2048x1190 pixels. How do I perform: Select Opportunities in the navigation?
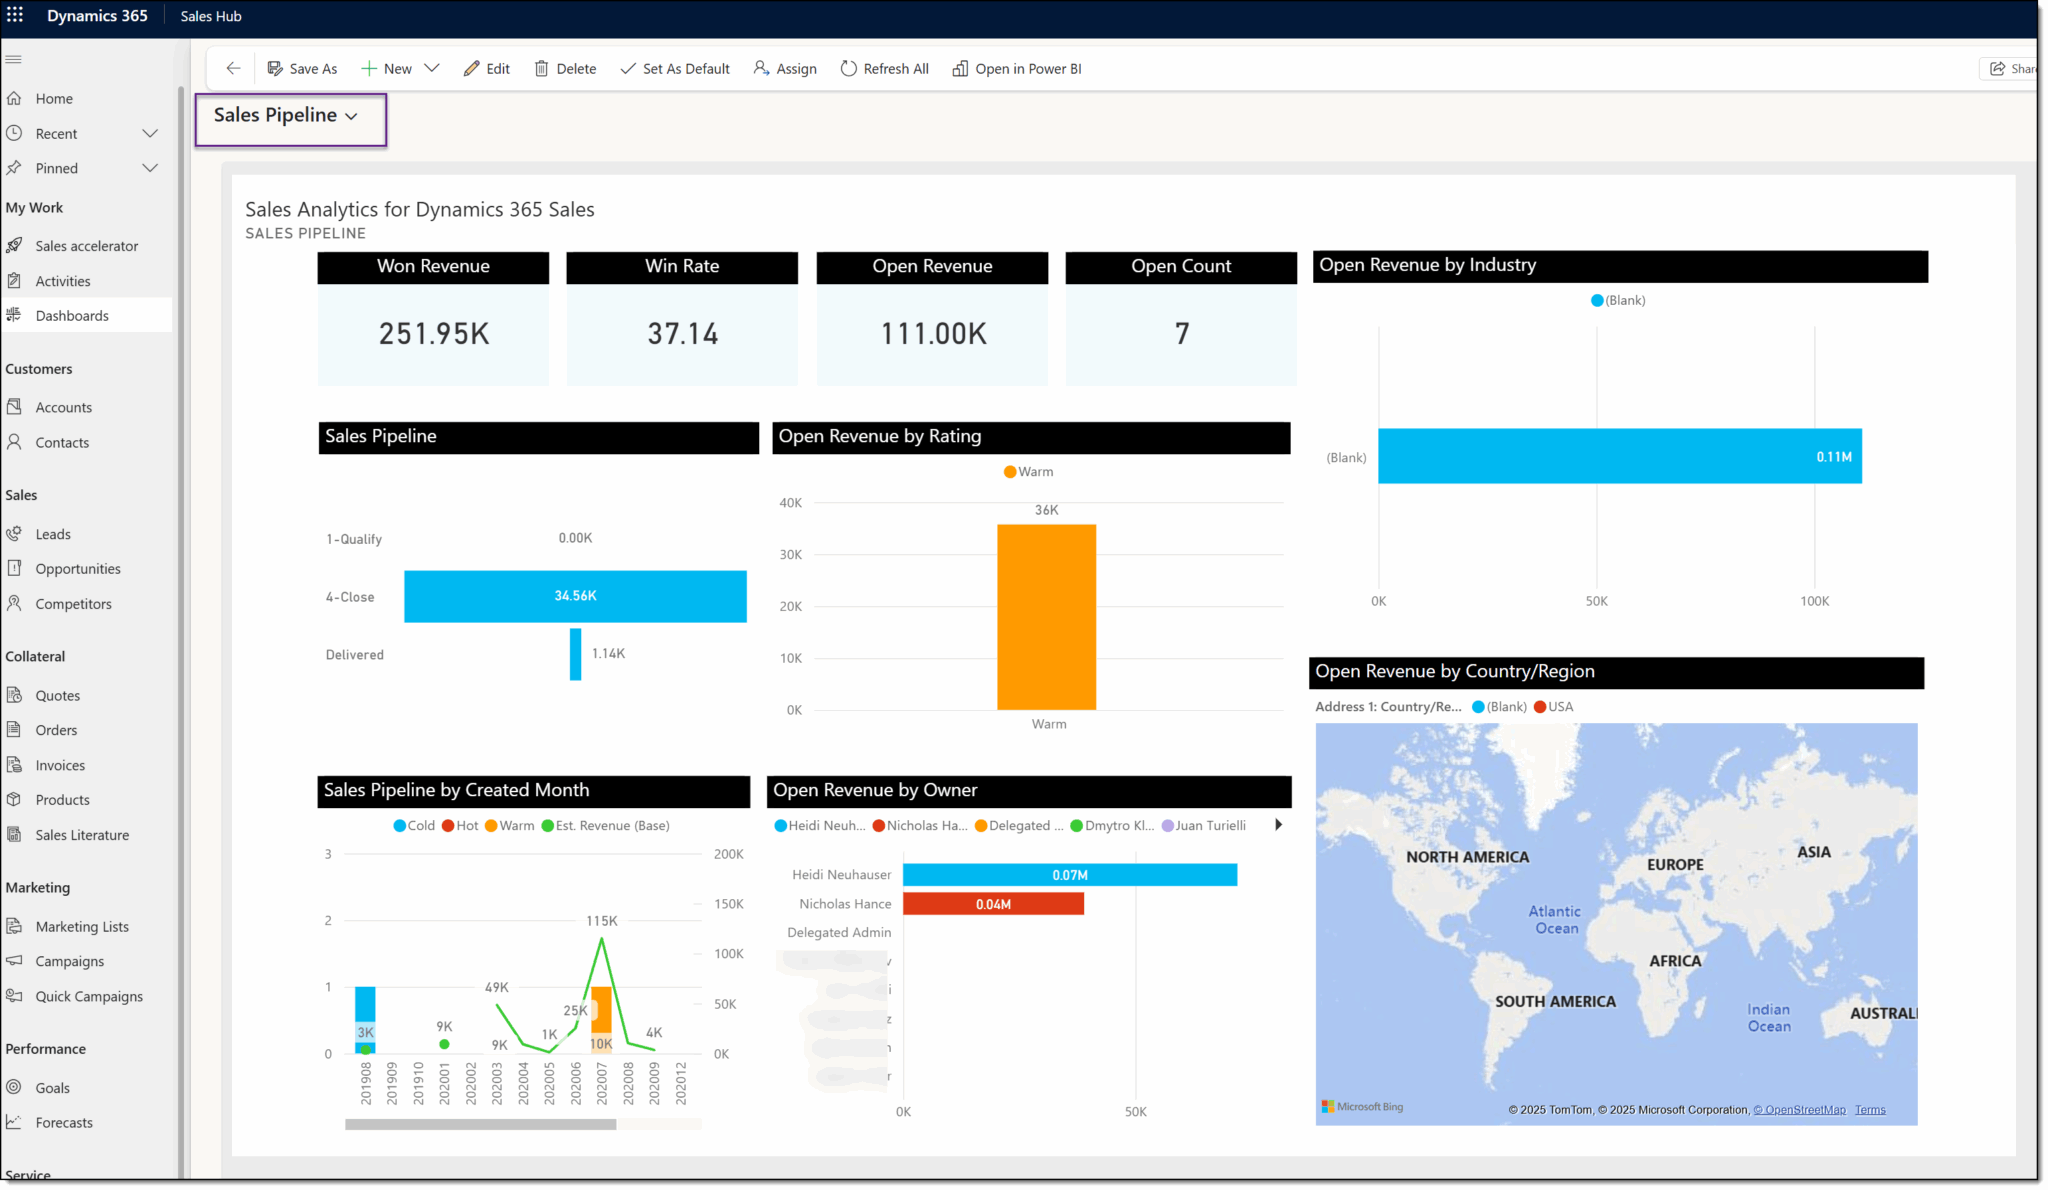pyautogui.click(x=77, y=568)
